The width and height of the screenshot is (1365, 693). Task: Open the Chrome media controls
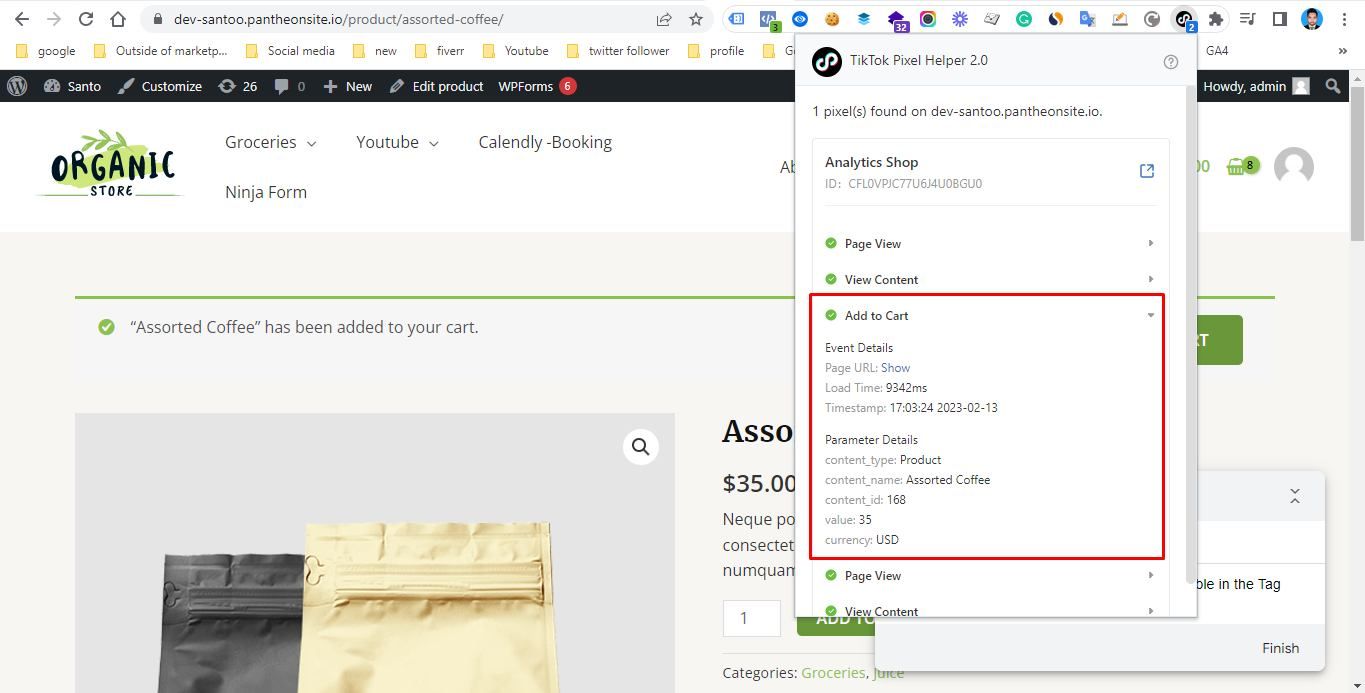[1247, 19]
